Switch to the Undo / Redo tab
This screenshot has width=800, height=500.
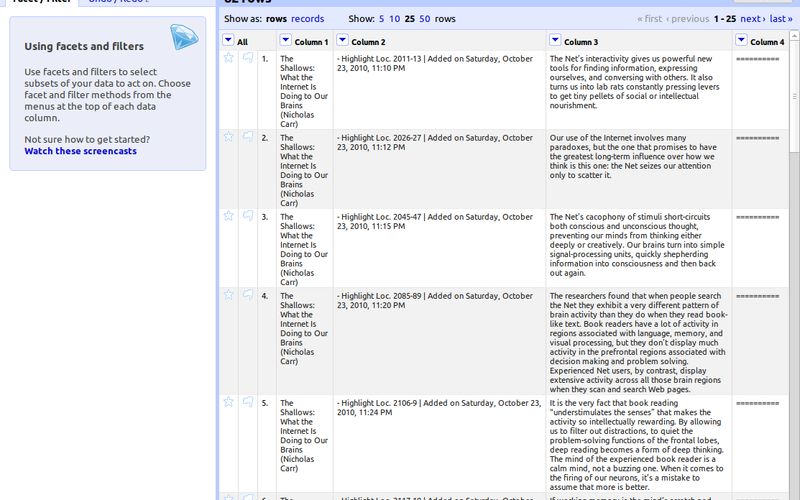[x=118, y=2]
